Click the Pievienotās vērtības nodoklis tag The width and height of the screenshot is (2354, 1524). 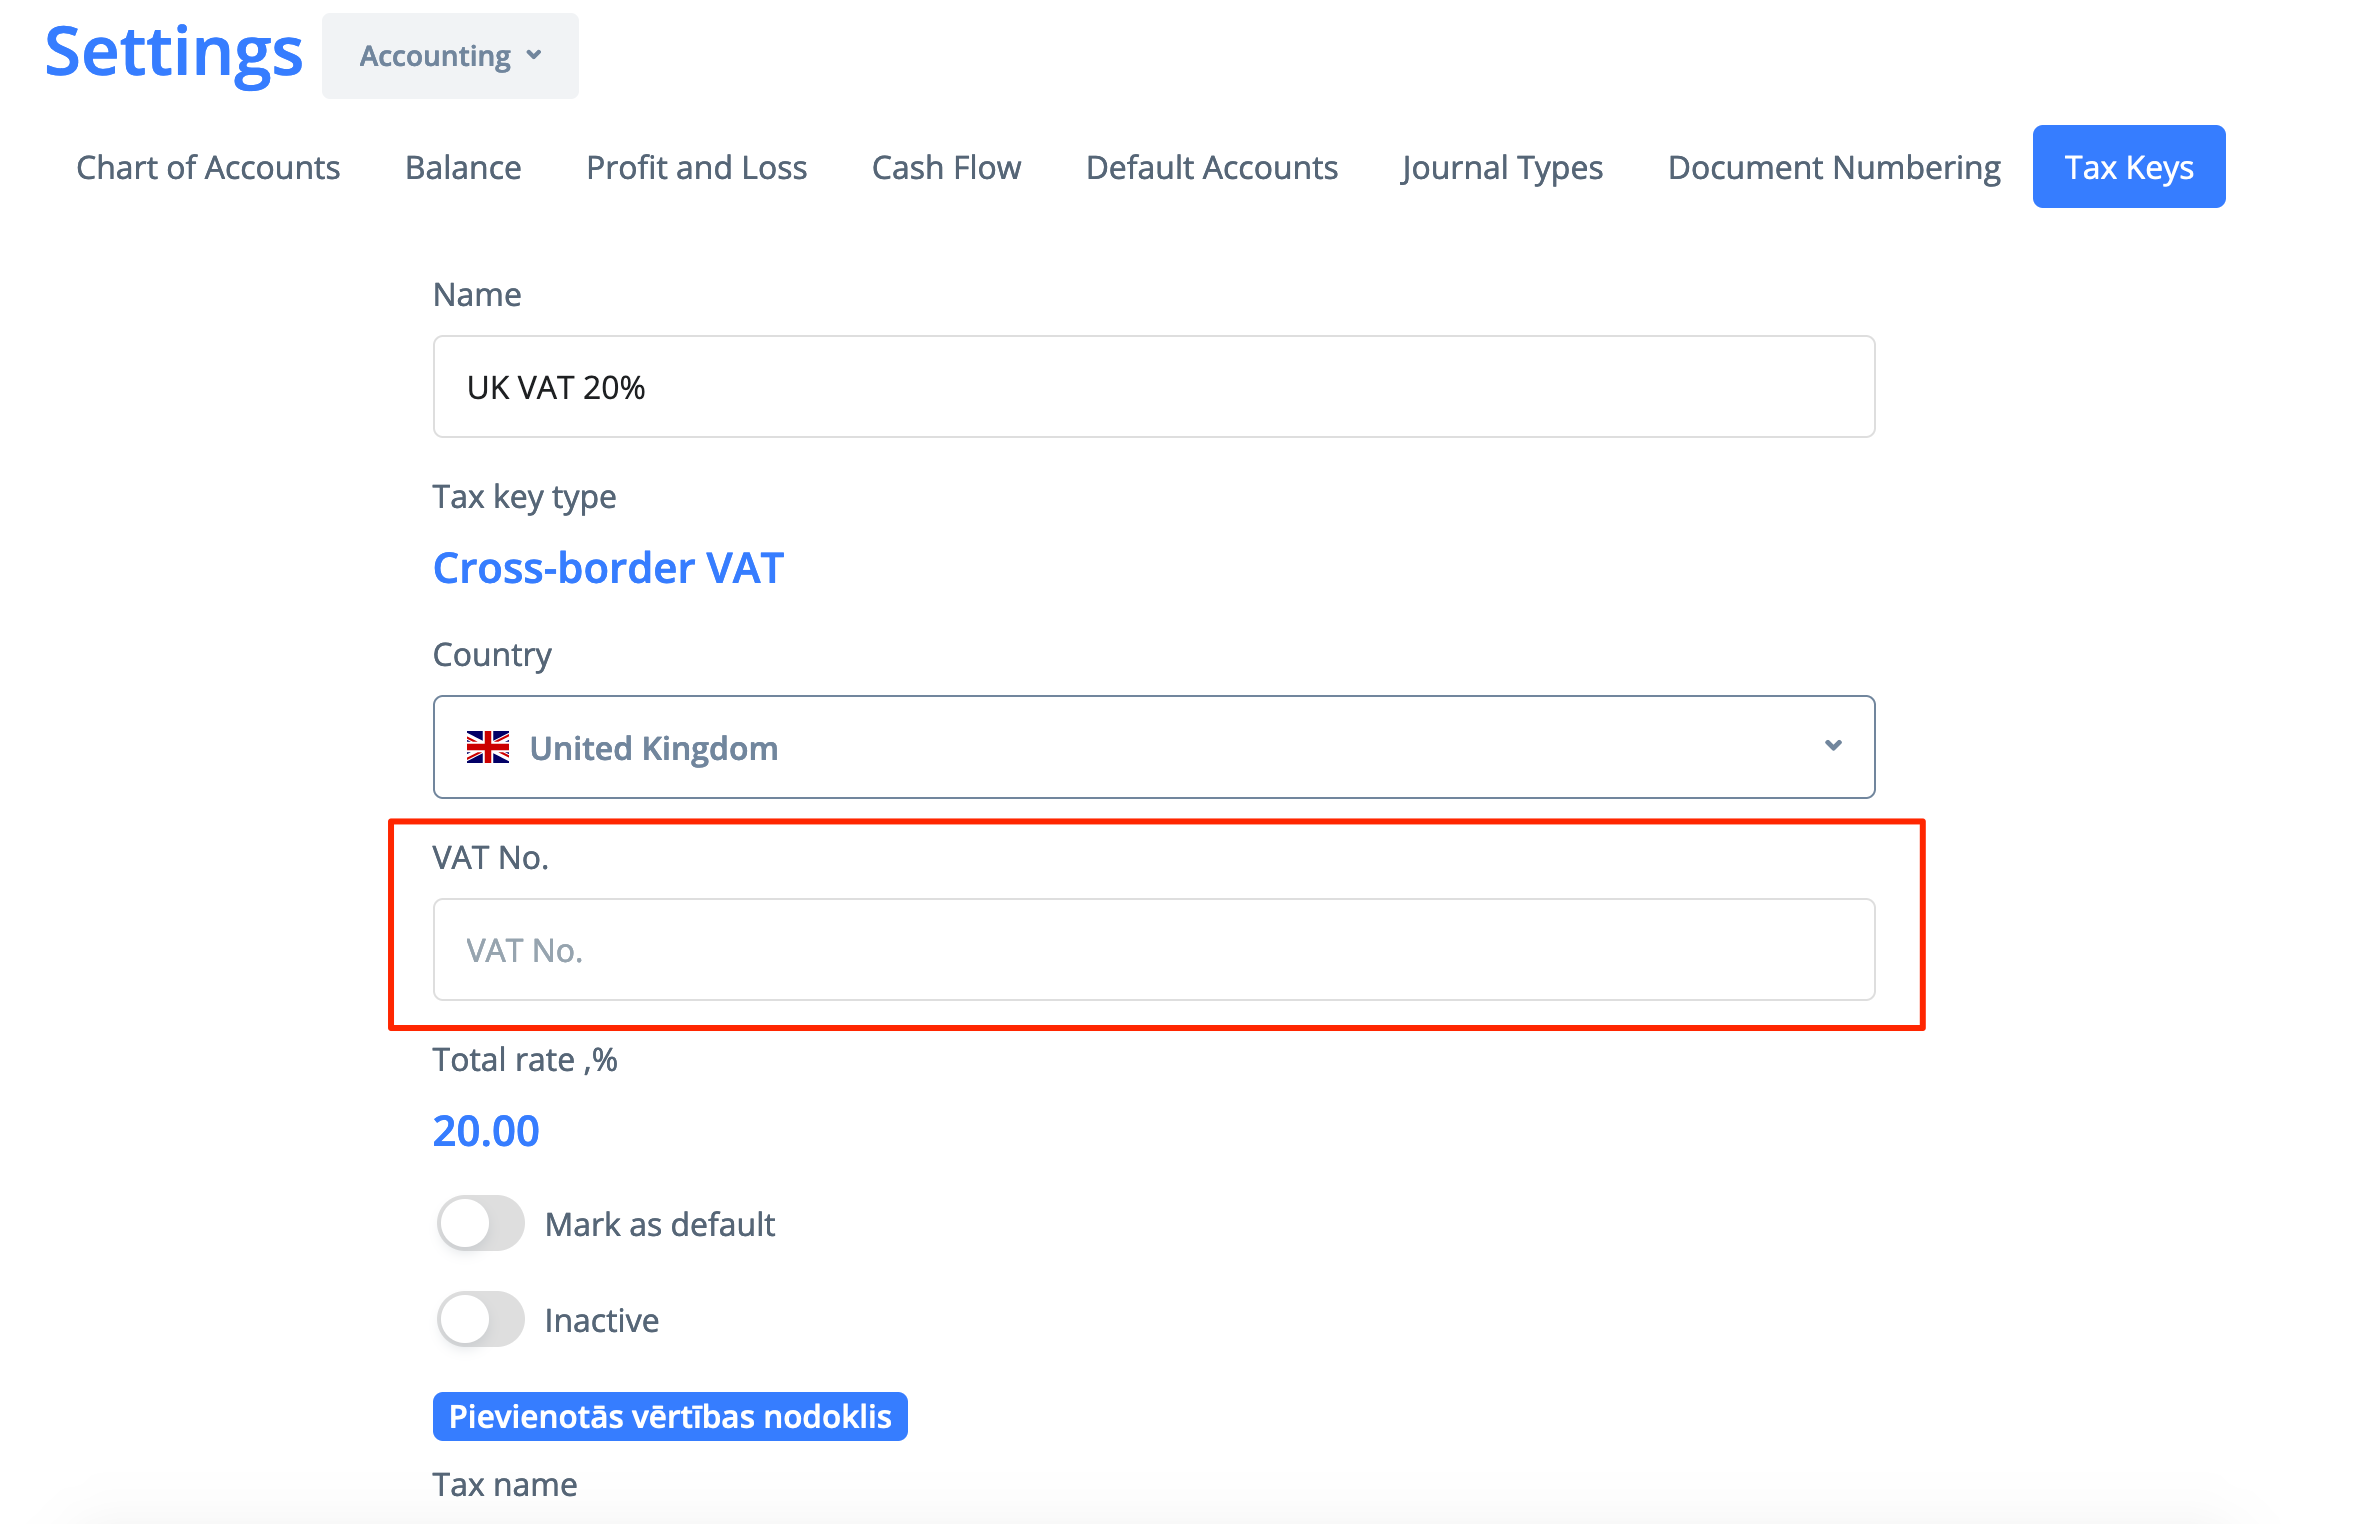point(670,1416)
